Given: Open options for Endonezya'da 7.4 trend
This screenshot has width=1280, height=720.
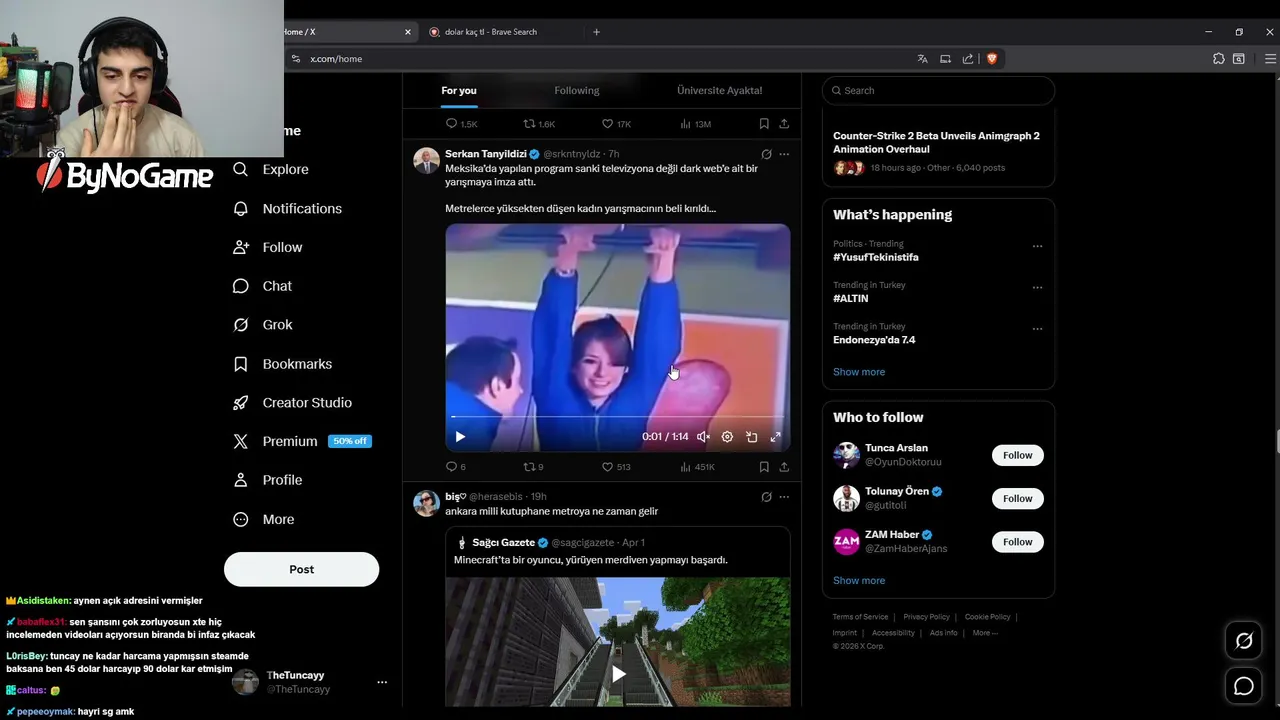Looking at the screenshot, I should point(1037,328).
